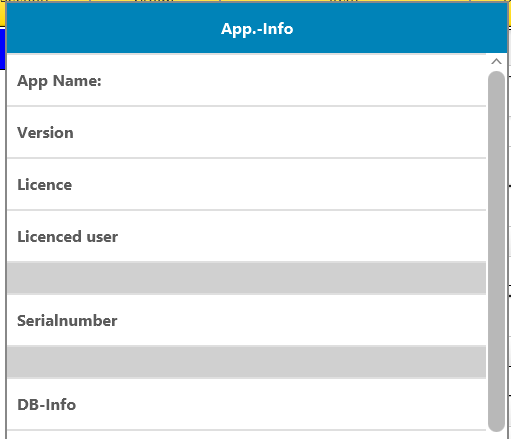511x439 pixels.
Task: Click the vertical scrollbar thumb
Action: 496,251
